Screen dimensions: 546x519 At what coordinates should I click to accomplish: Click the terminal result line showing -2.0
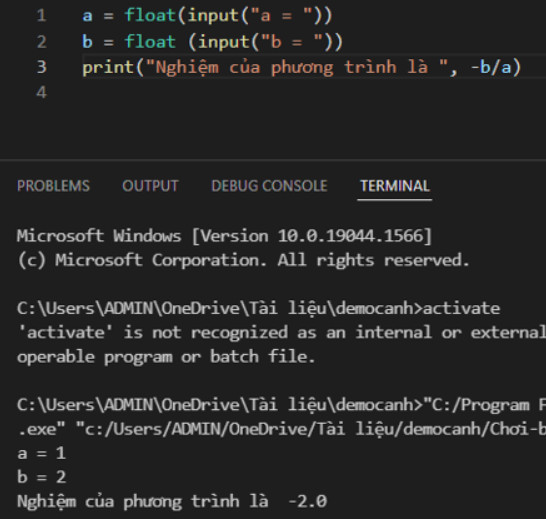point(172,502)
